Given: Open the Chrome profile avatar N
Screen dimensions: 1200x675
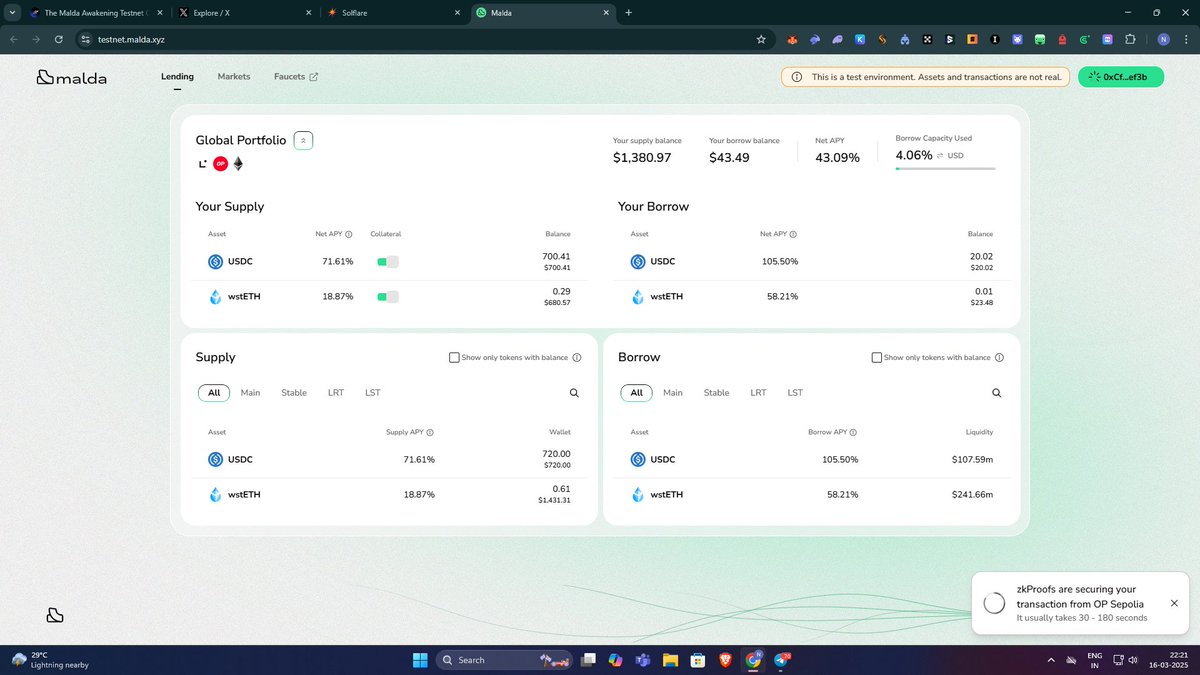Looking at the screenshot, I should pyautogui.click(x=1163, y=39).
